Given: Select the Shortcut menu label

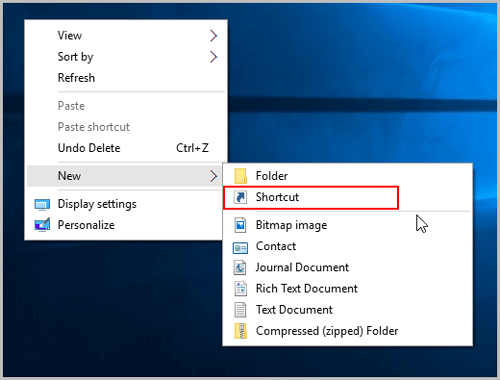Looking at the screenshot, I should point(277,197).
